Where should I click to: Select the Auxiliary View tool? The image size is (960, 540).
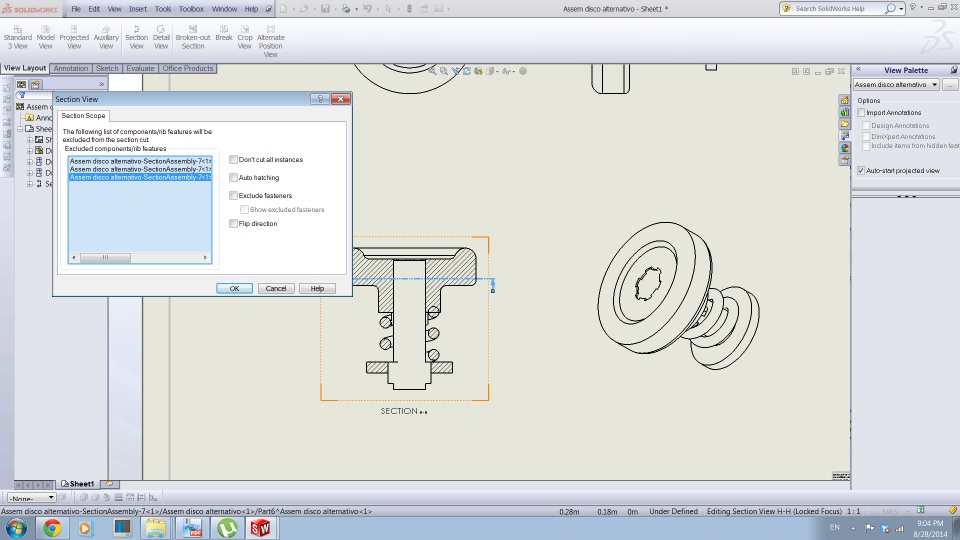tap(106, 37)
